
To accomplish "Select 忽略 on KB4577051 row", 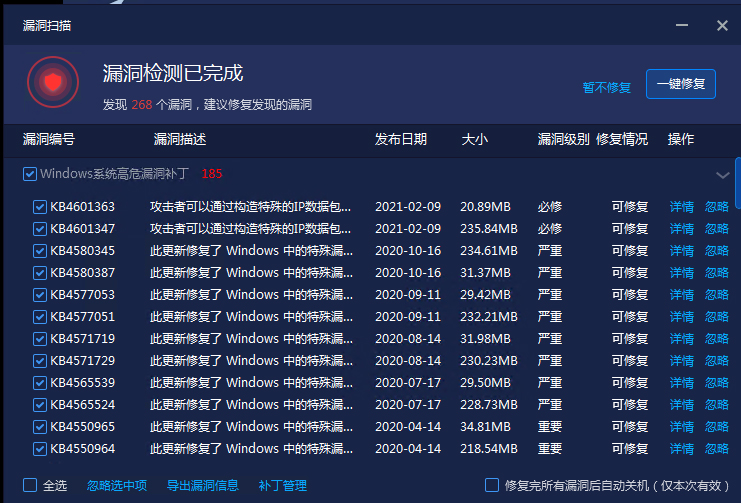I will (x=717, y=317).
